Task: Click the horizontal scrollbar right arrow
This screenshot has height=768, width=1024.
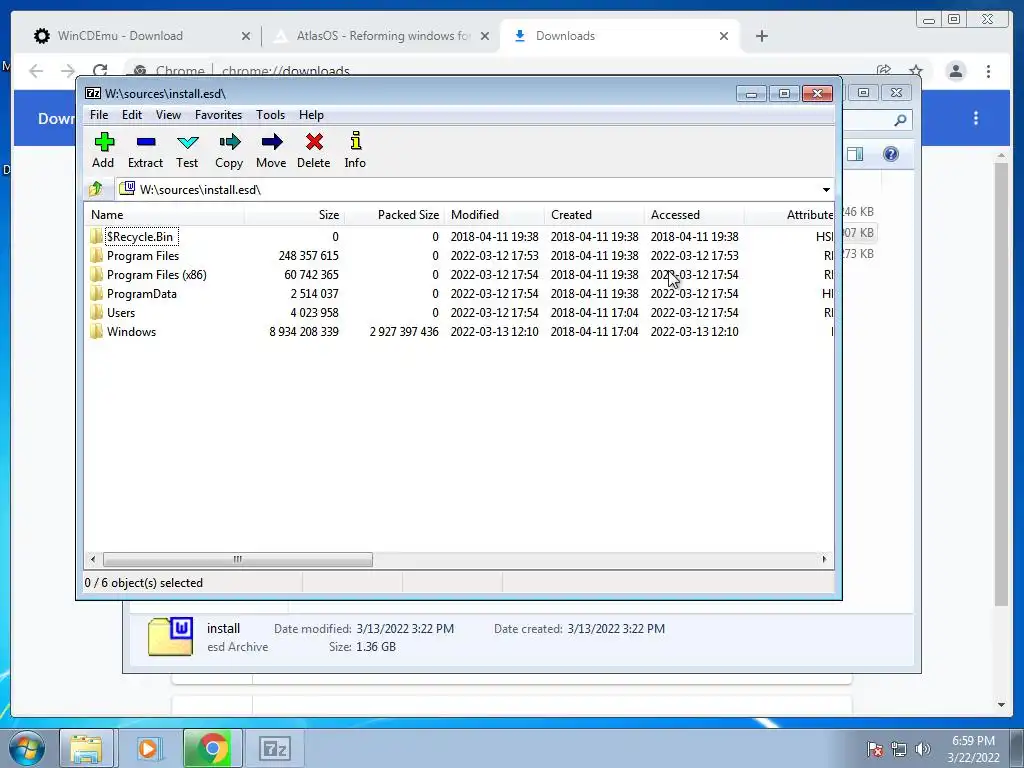Action: tap(824, 559)
